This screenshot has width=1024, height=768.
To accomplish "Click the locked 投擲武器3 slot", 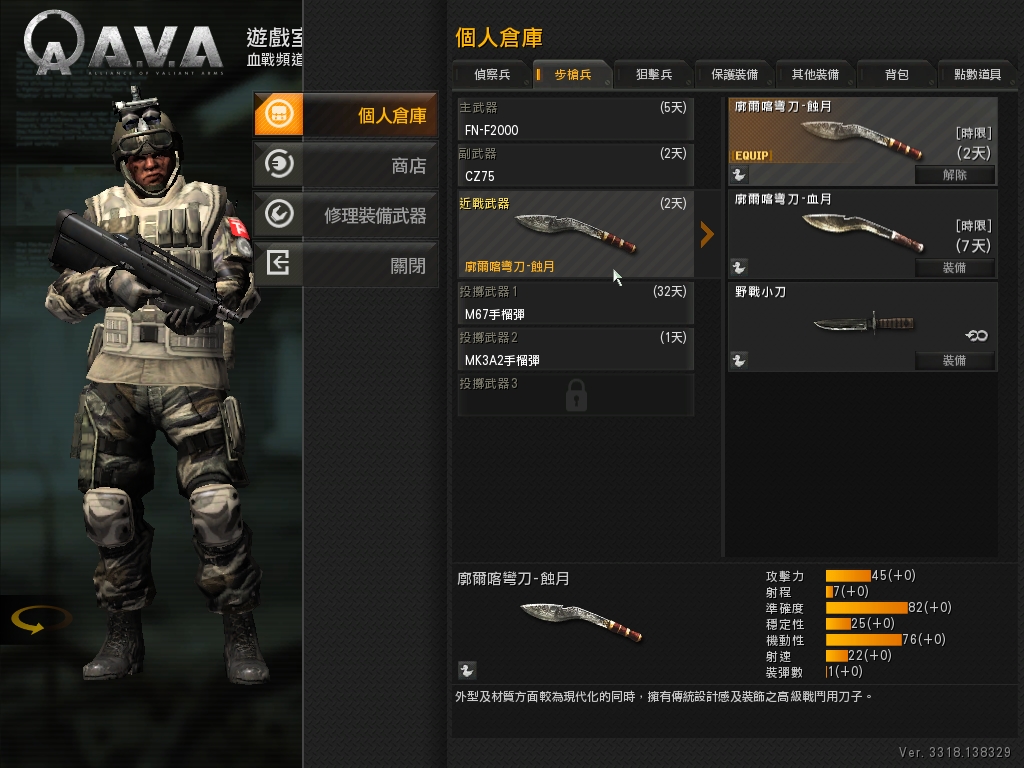I will (x=575, y=394).
